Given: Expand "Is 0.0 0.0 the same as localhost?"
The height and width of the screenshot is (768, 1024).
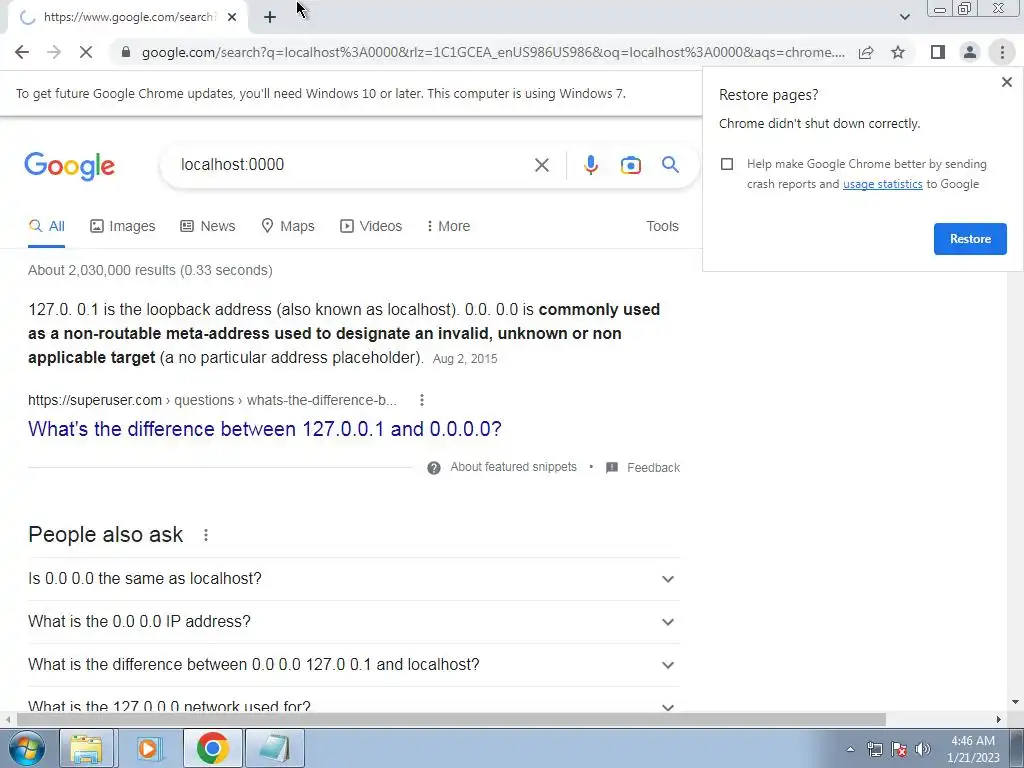Looking at the screenshot, I should point(353,579).
